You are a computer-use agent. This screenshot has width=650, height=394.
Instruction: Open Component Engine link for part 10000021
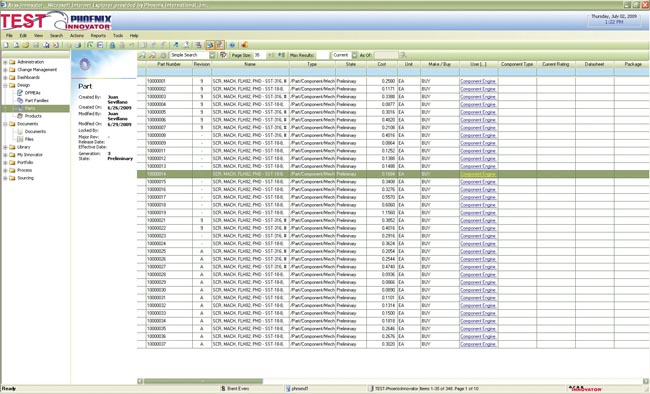(478, 221)
